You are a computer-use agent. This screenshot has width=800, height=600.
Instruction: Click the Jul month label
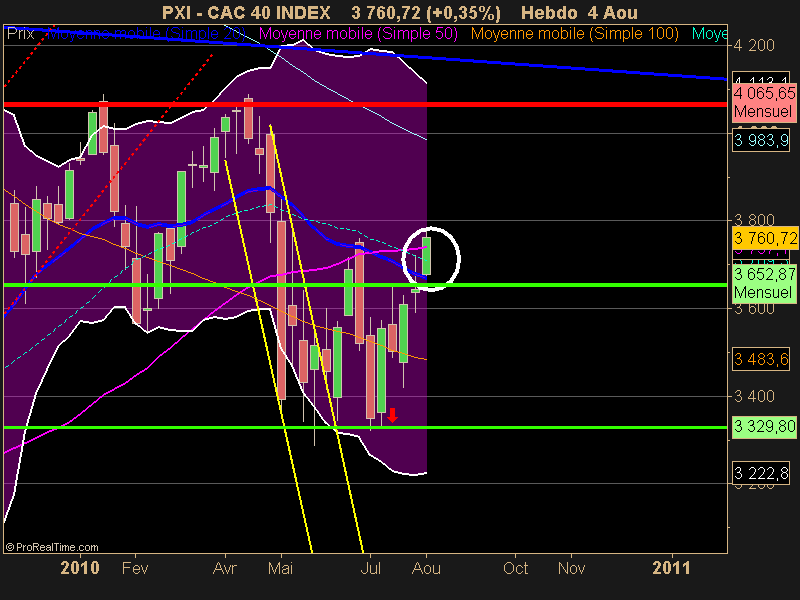click(370, 568)
